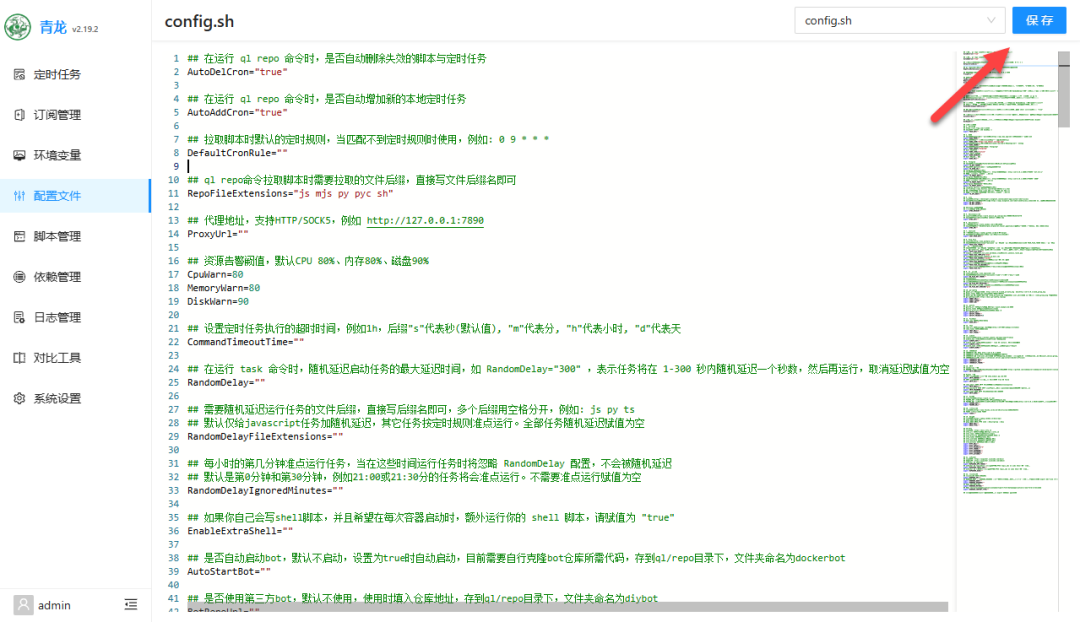Click the 青龙 title link
The height and width of the screenshot is (622, 1080).
(53, 27)
